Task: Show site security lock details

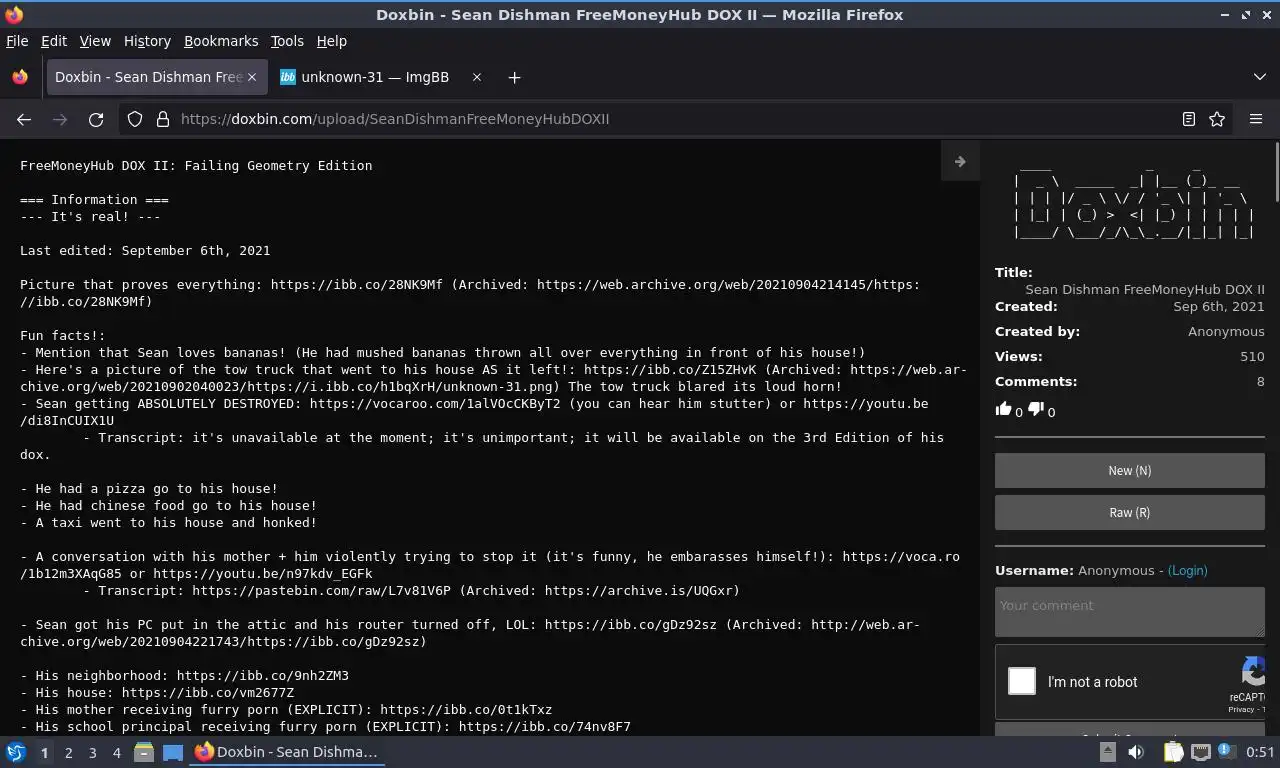Action: click(x=163, y=119)
